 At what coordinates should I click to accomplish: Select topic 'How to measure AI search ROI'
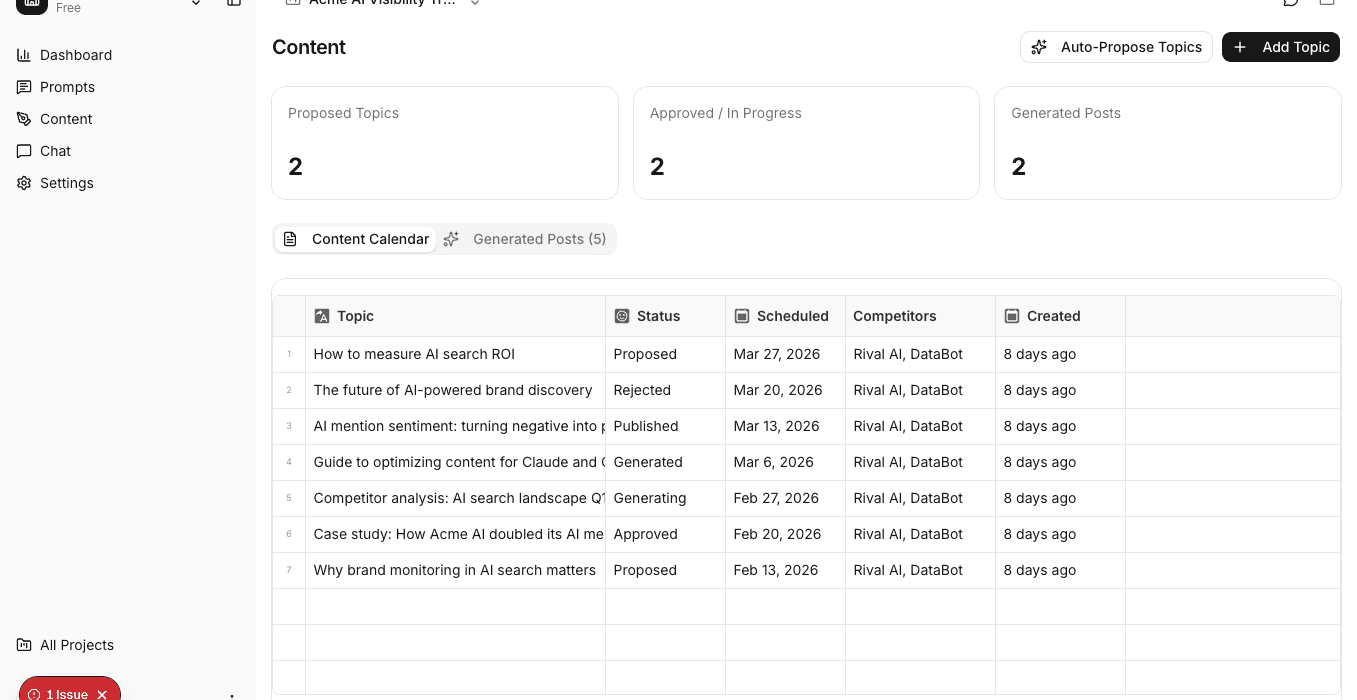[x=414, y=354]
